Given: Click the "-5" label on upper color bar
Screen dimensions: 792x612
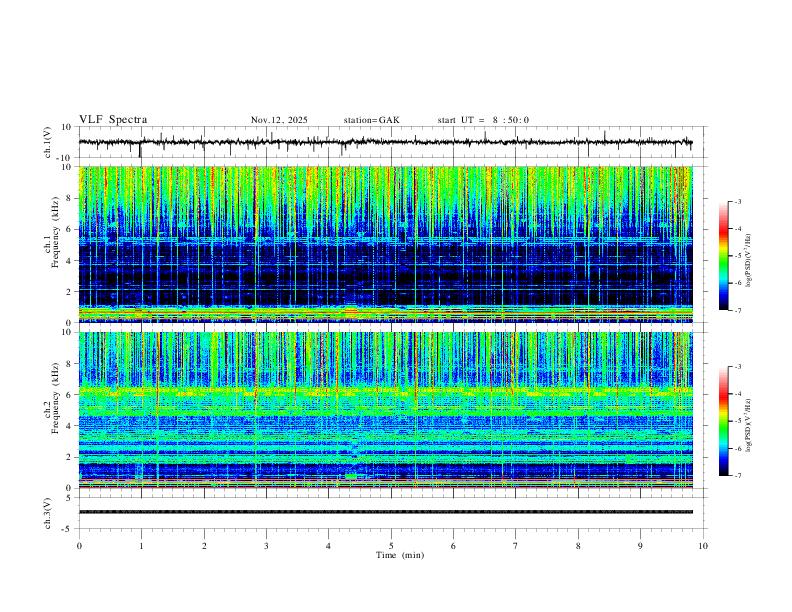Looking at the screenshot, I should point(737,256).
